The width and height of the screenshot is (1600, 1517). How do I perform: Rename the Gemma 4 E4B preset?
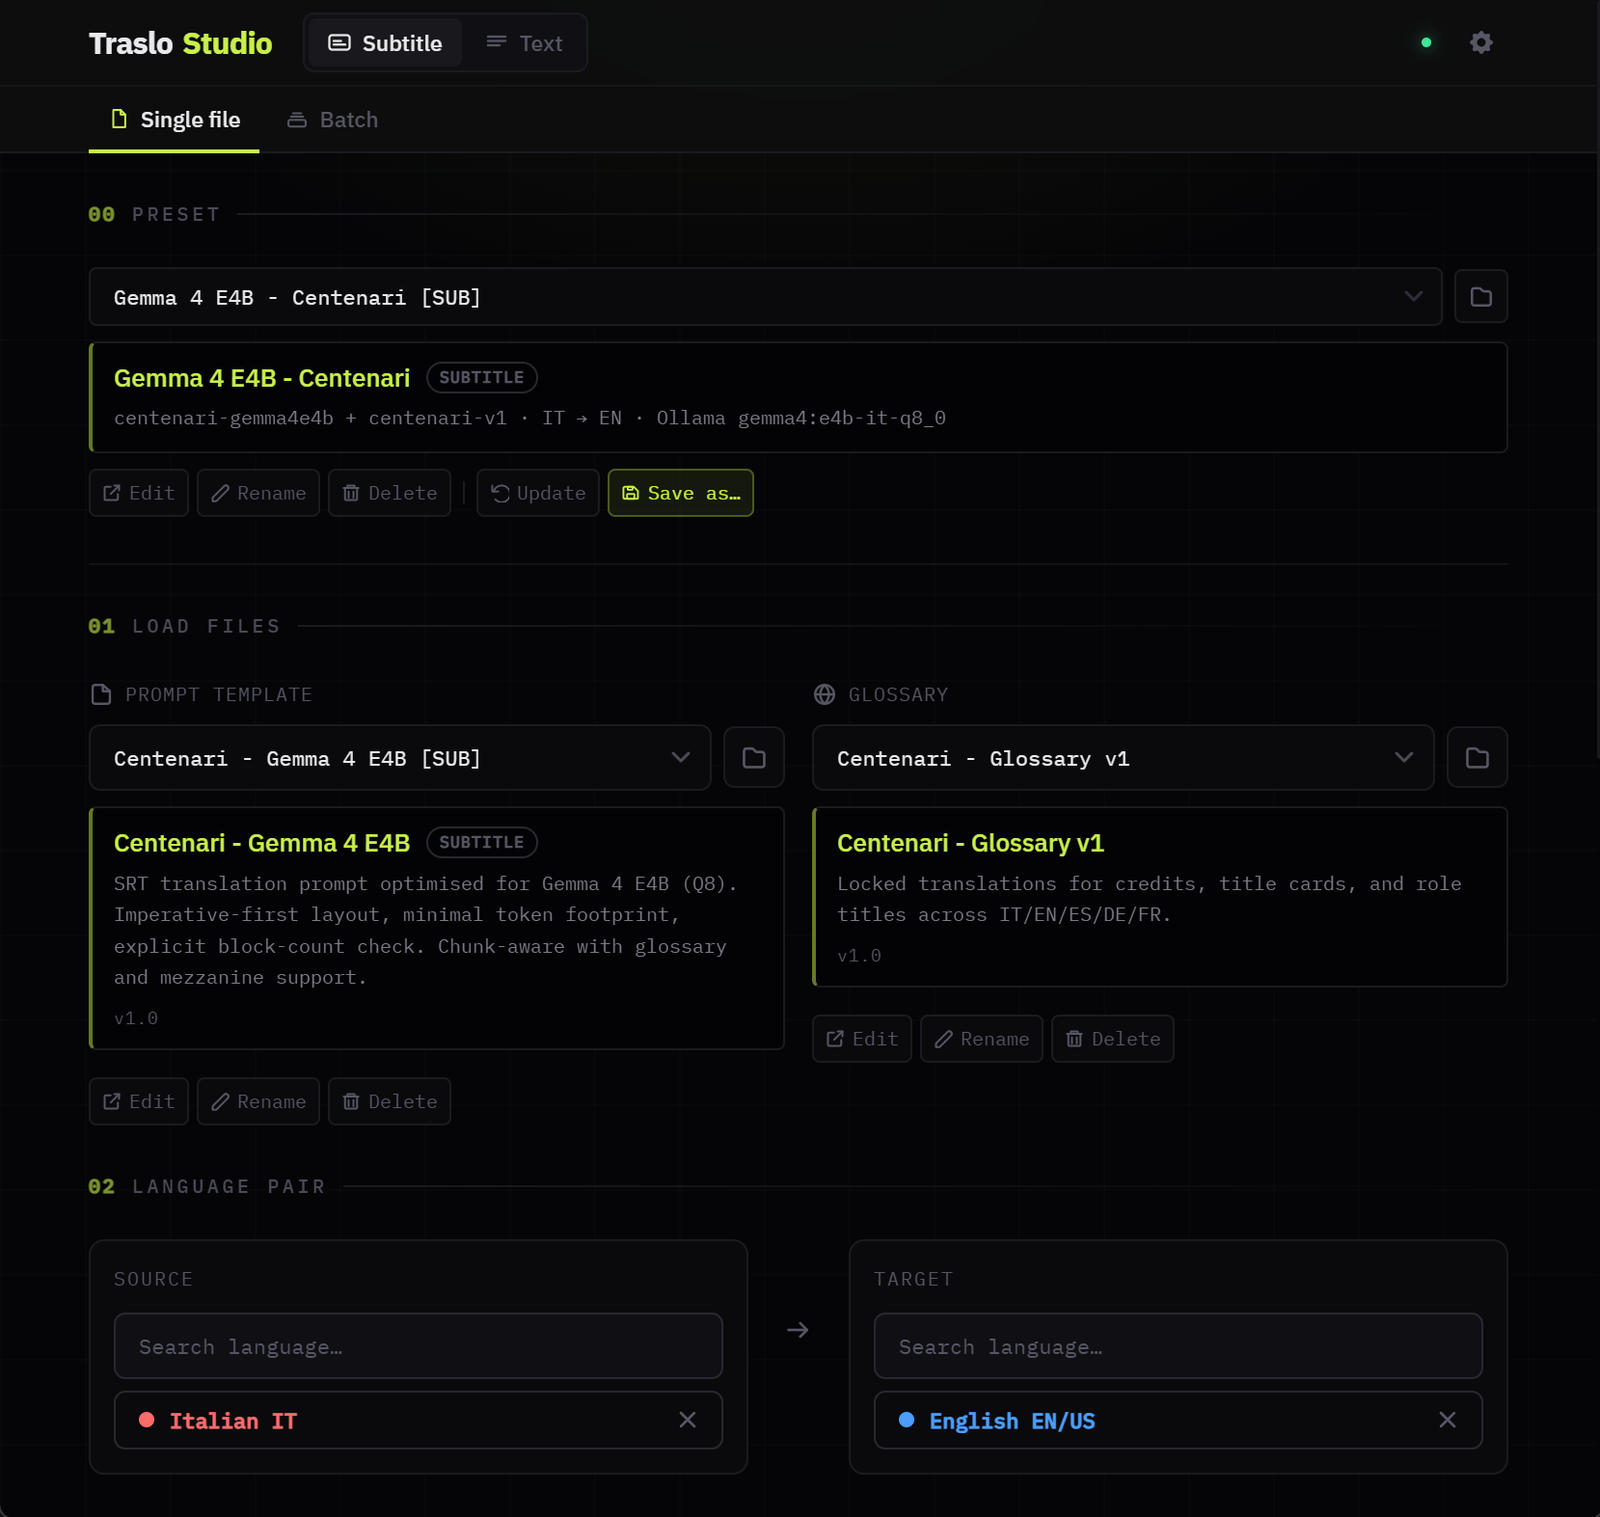[x=258, y=493]
